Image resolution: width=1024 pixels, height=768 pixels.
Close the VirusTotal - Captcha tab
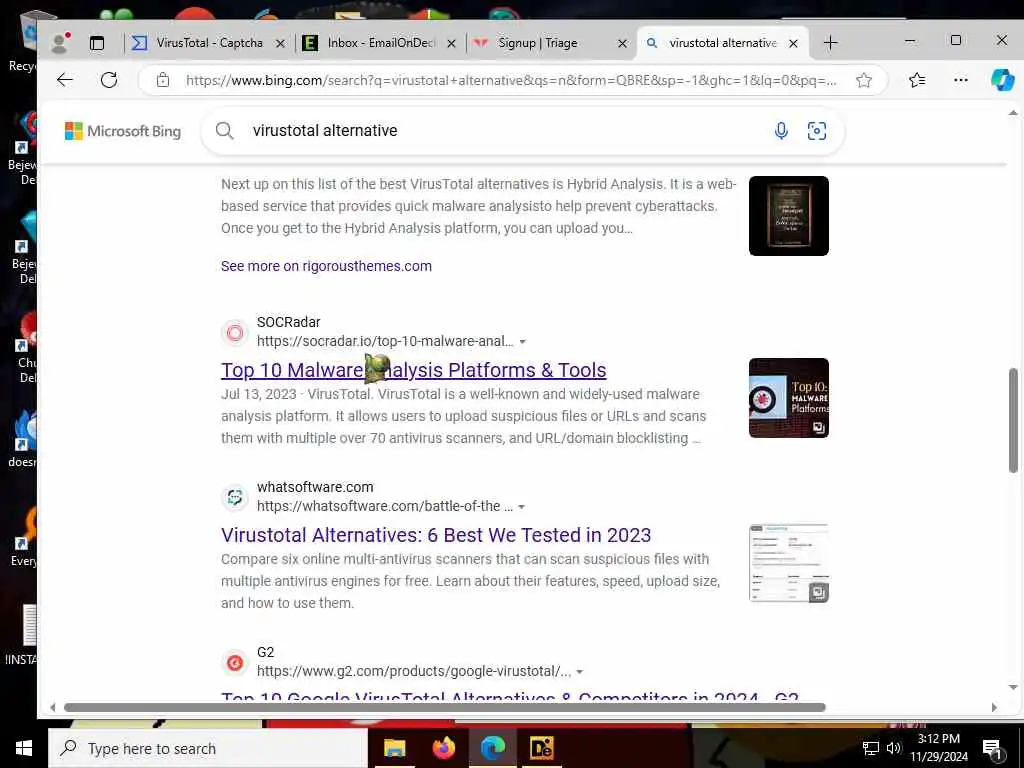click(x=280, y=44)
